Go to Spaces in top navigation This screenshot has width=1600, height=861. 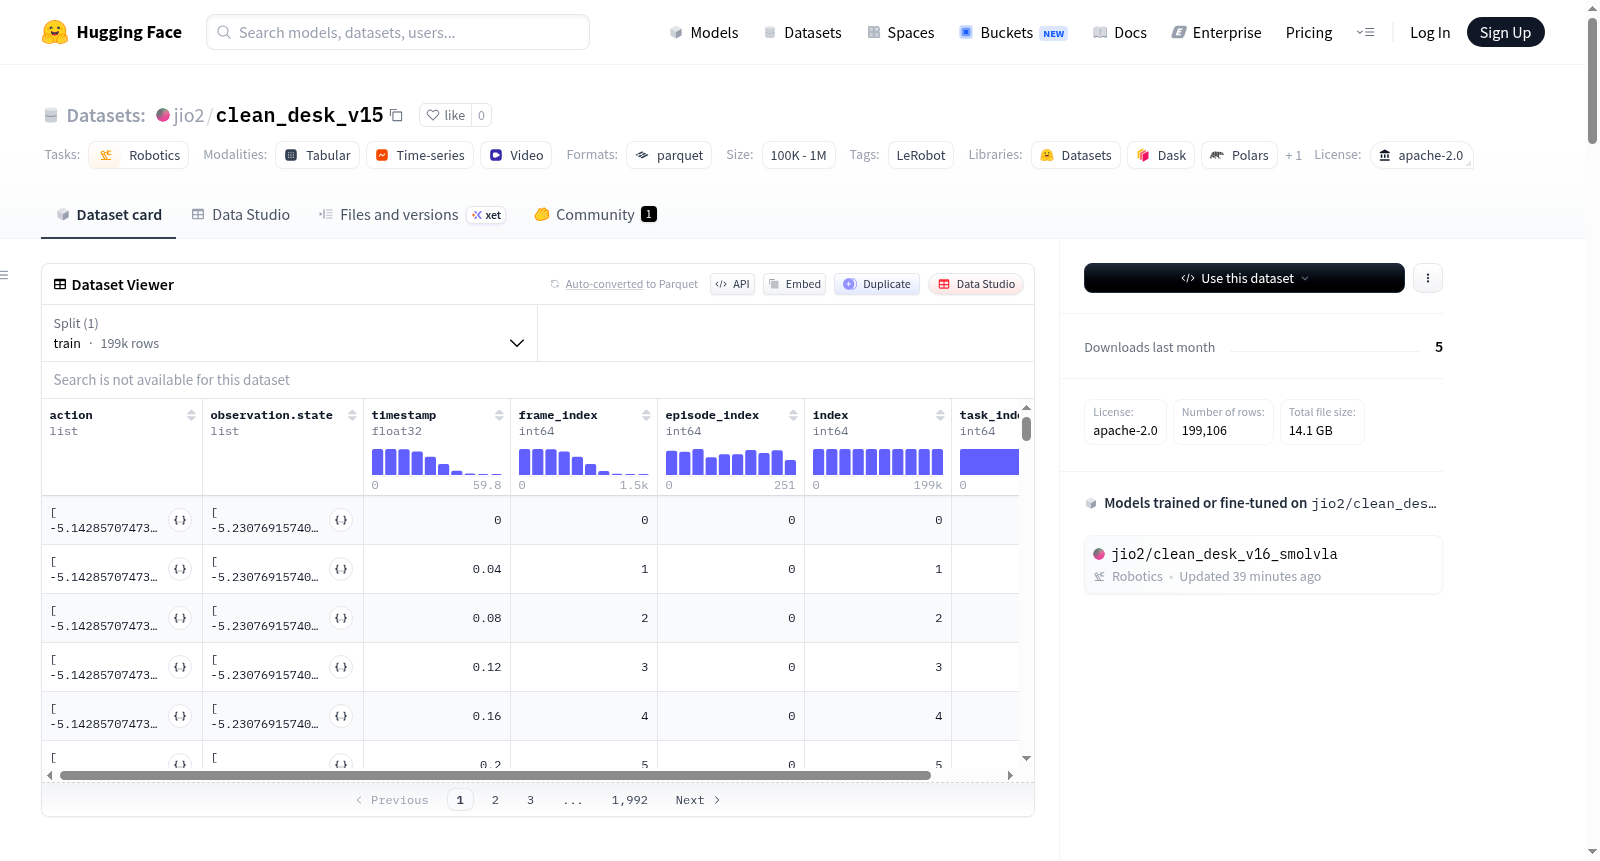(x=900, y=32)
